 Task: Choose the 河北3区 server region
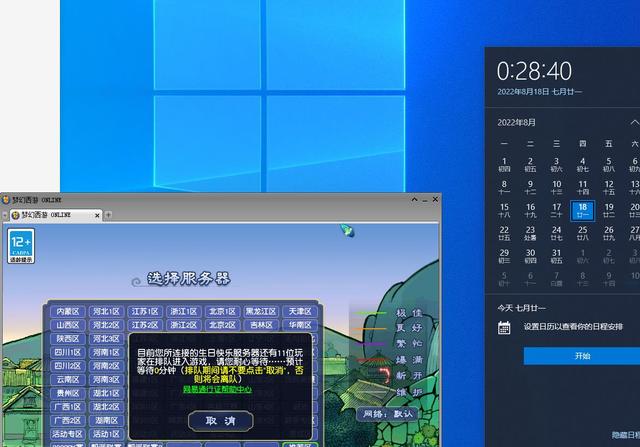(x=106, y=339)
